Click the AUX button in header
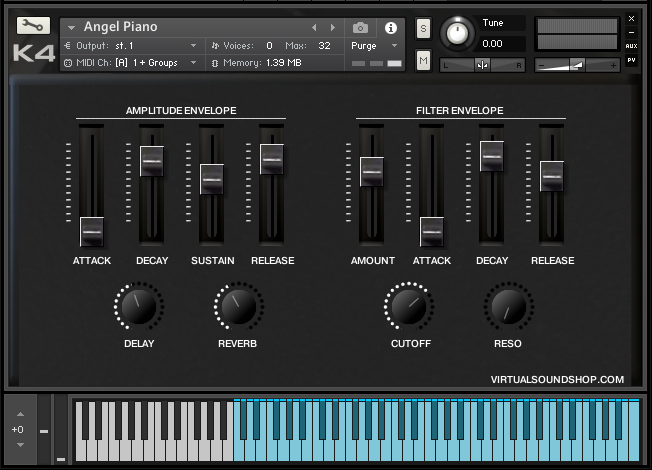Image resolution: width=652 pixels, height=470 pixels. [x=631, y=46]
